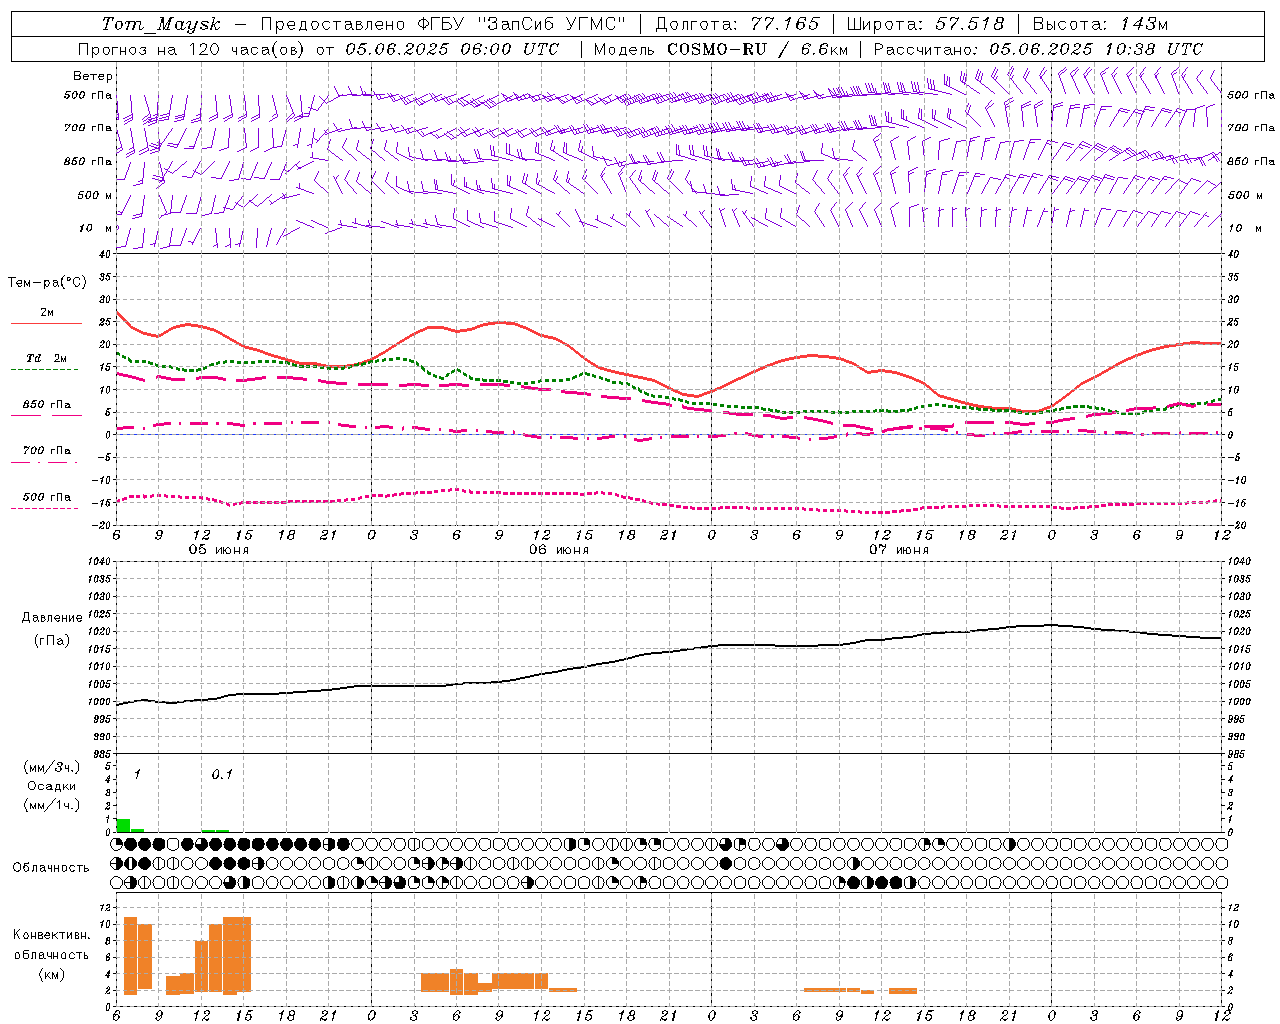Select the 850 гПа temperature legend label

coord(47,405)
